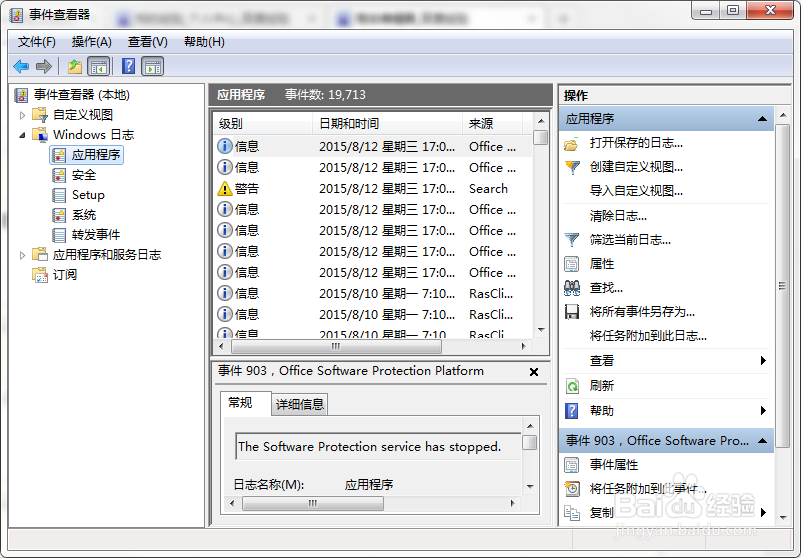
Task: Select the 警告 event from Search
Action: [x=372, y=189]
